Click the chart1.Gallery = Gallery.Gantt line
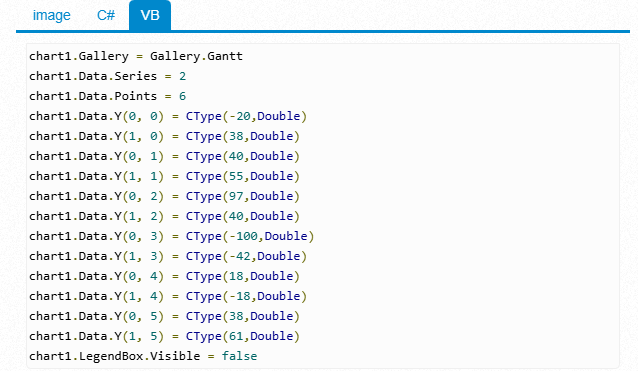This screenshot has height=371, width=638. 136,56
